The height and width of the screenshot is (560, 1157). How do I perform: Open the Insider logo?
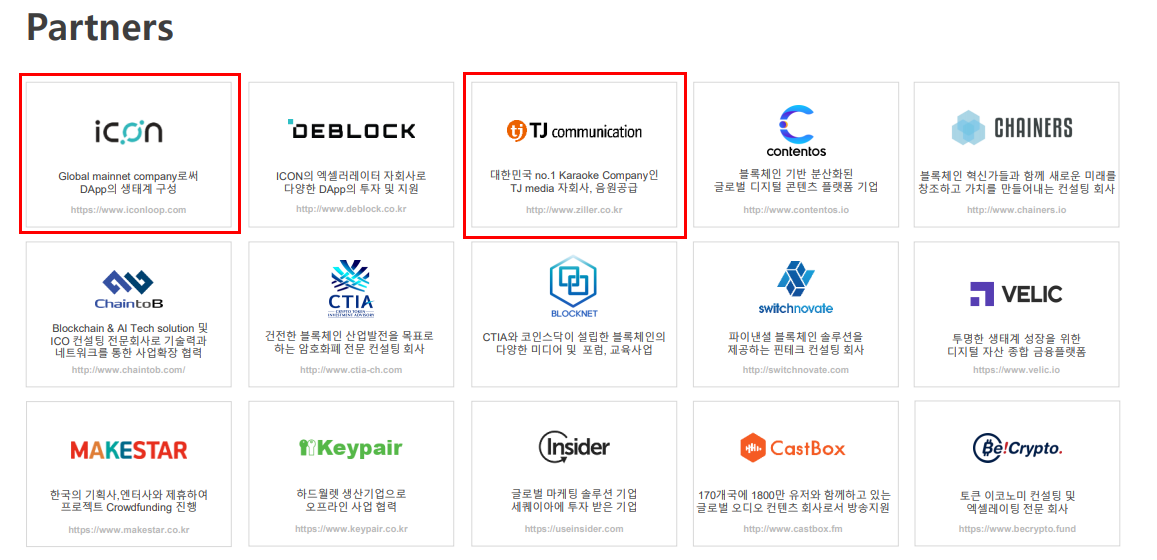pos(574,446)
